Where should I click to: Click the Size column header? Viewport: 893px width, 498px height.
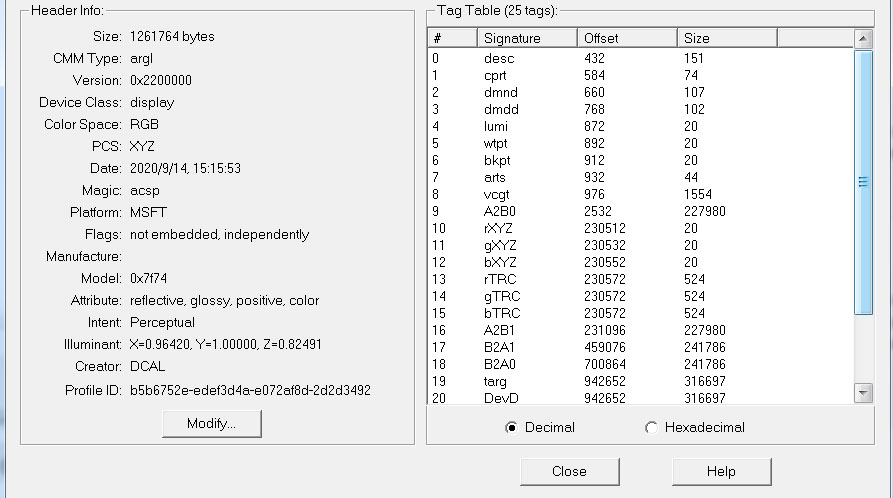click(726, 38)
